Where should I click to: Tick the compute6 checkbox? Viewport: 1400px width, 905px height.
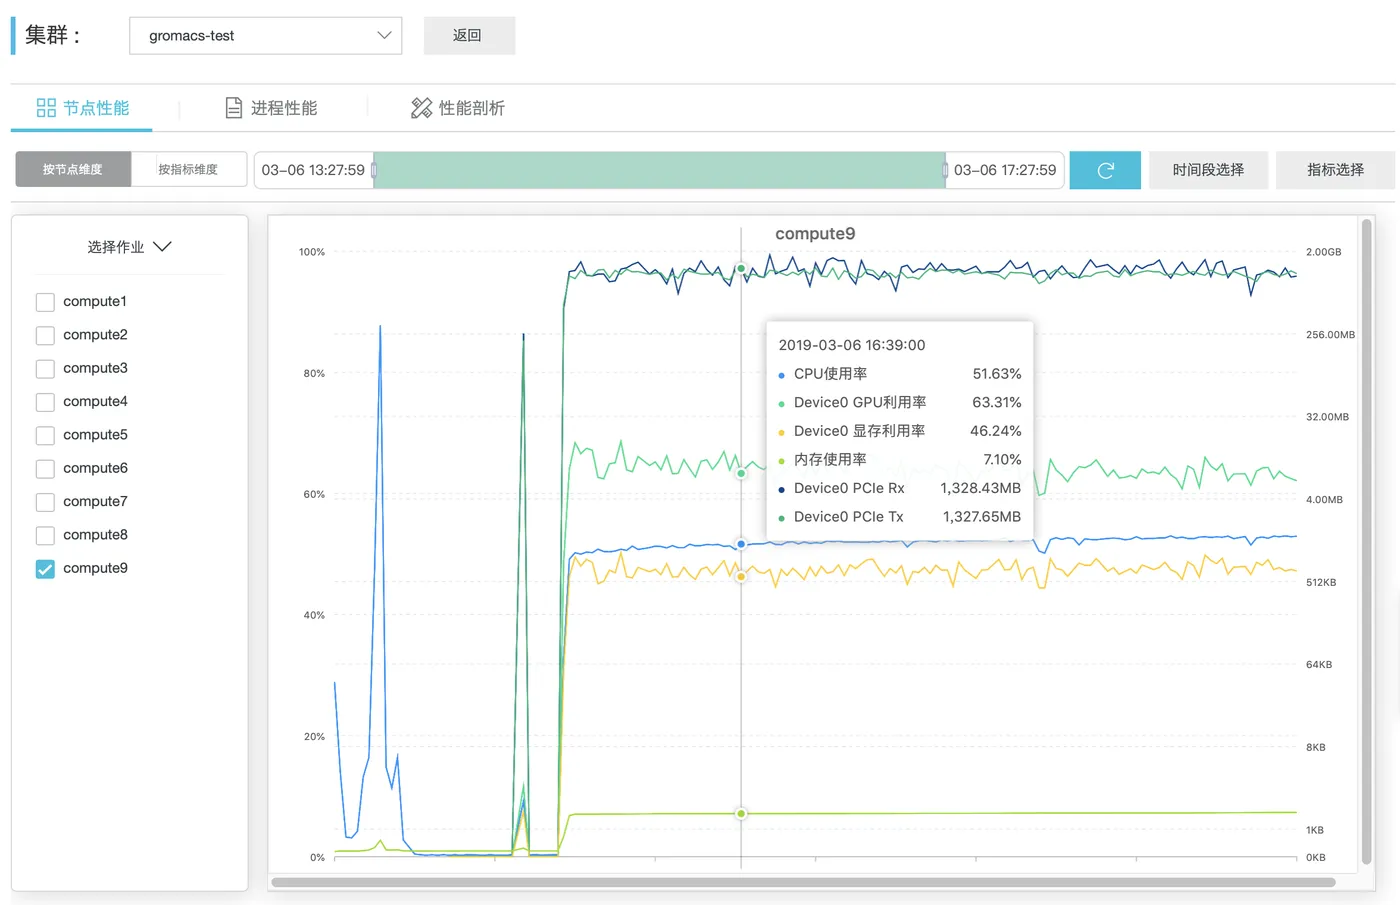tap(45, 469)
